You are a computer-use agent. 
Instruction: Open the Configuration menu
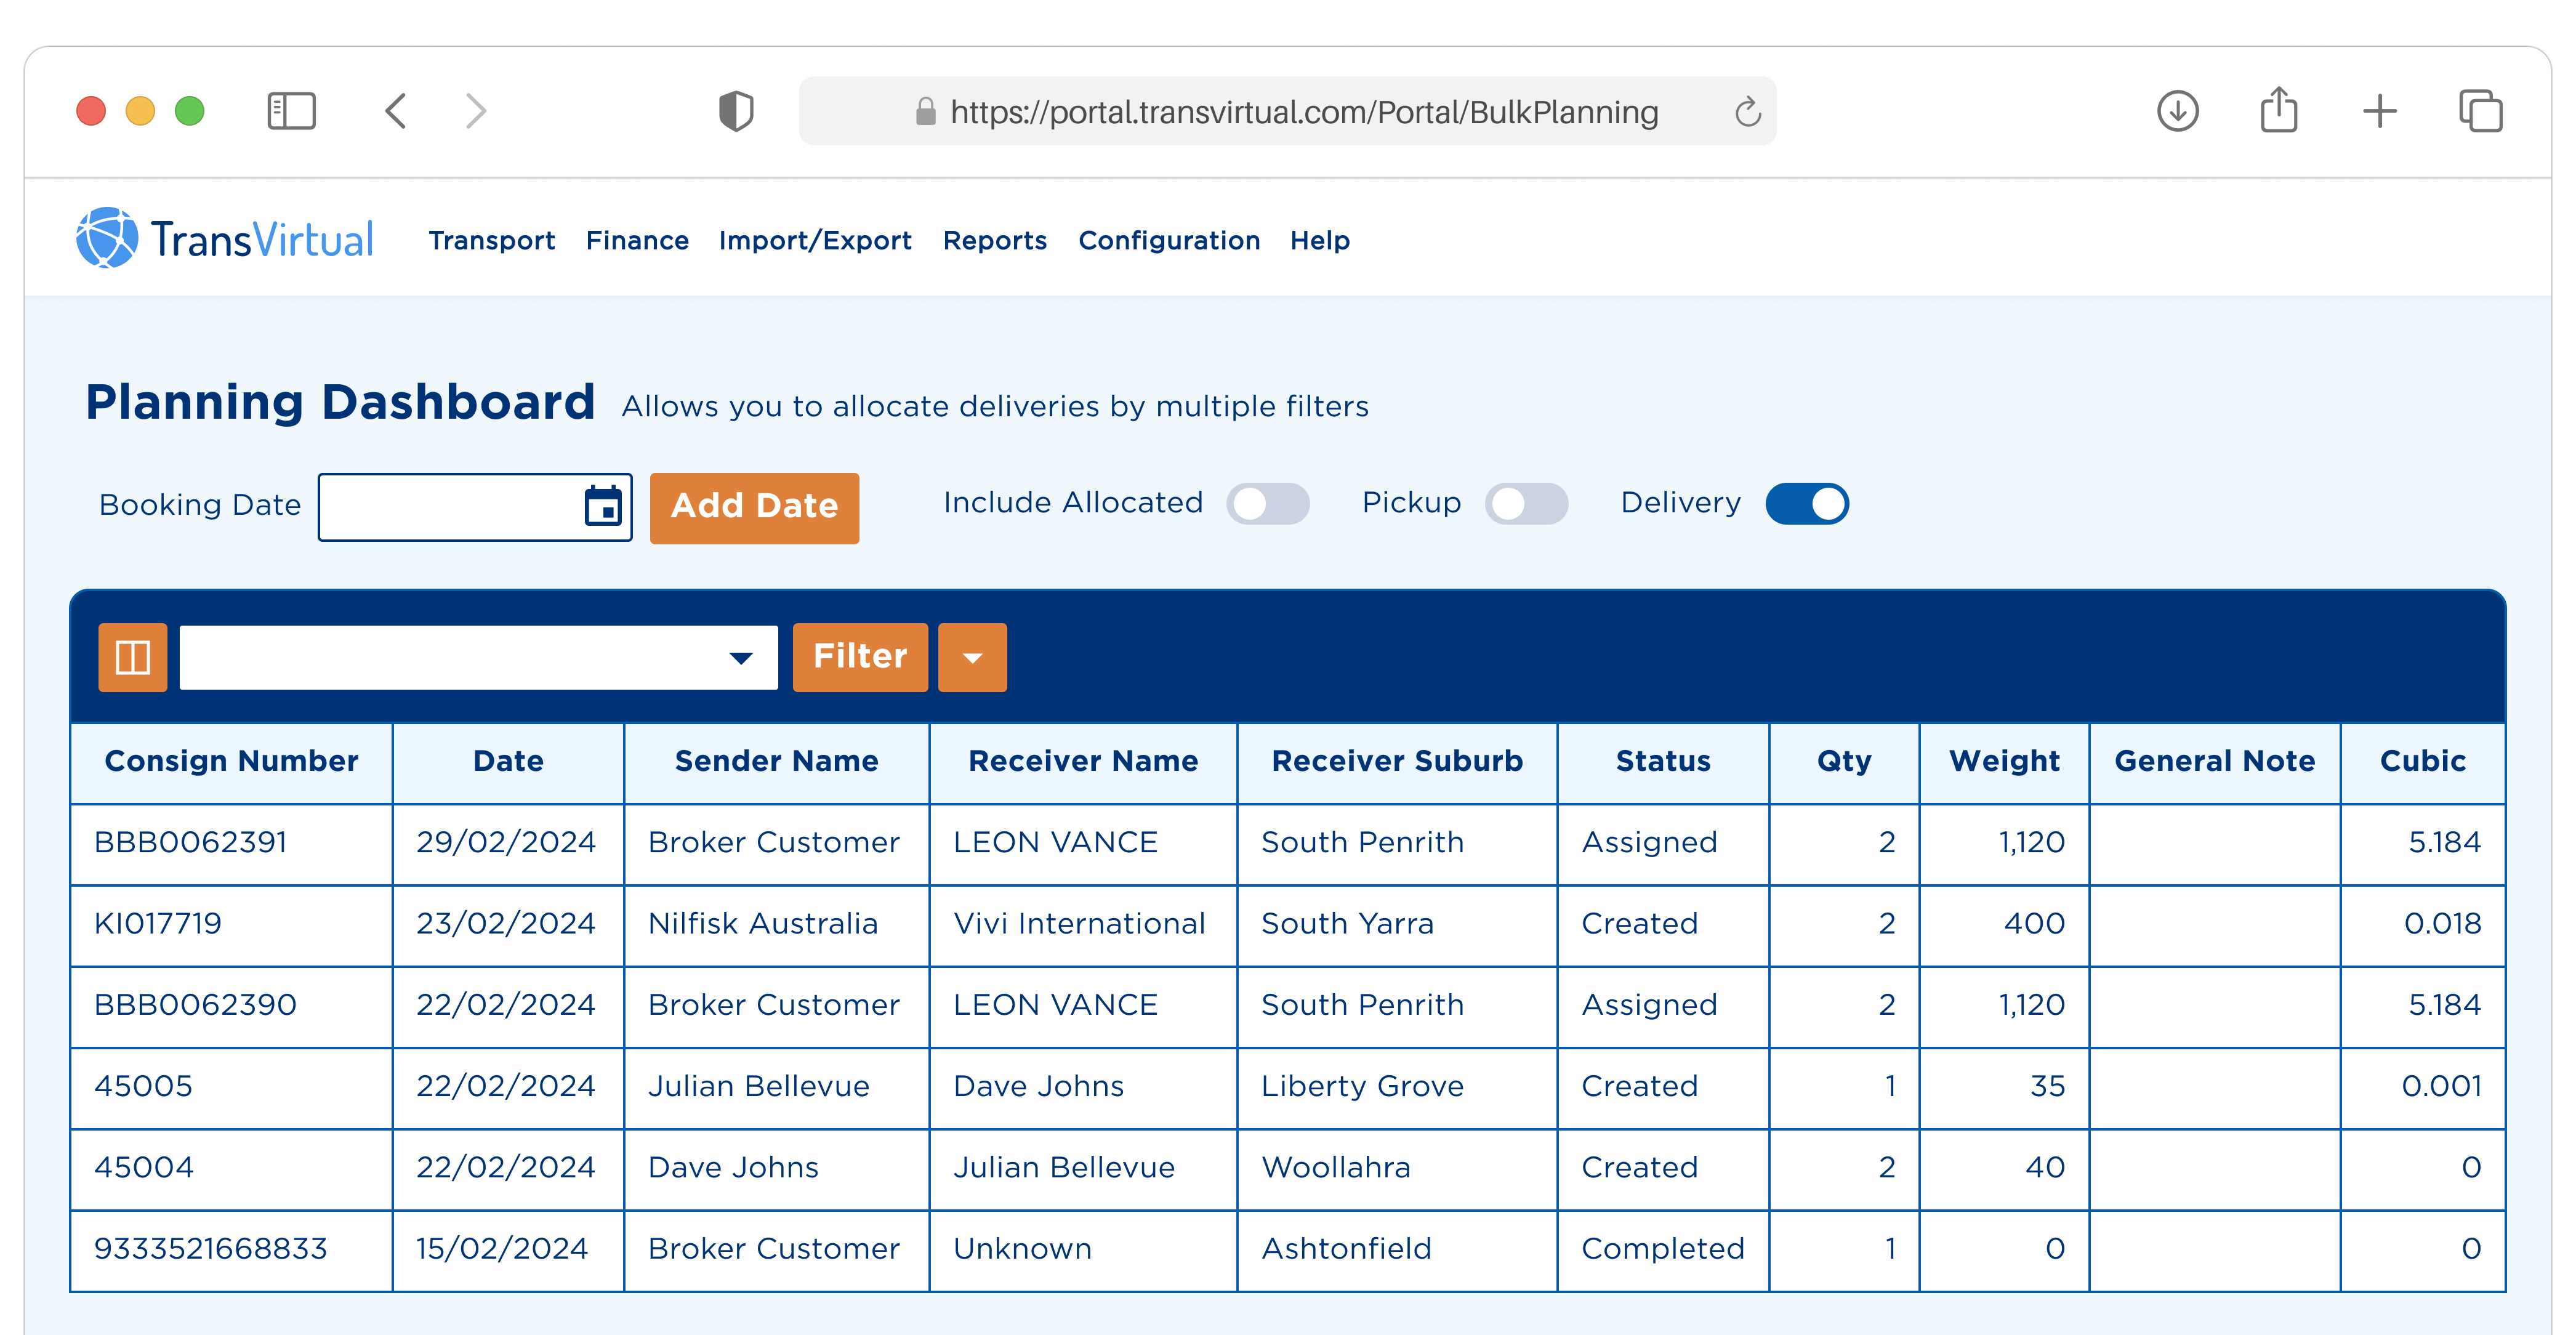1168,240
